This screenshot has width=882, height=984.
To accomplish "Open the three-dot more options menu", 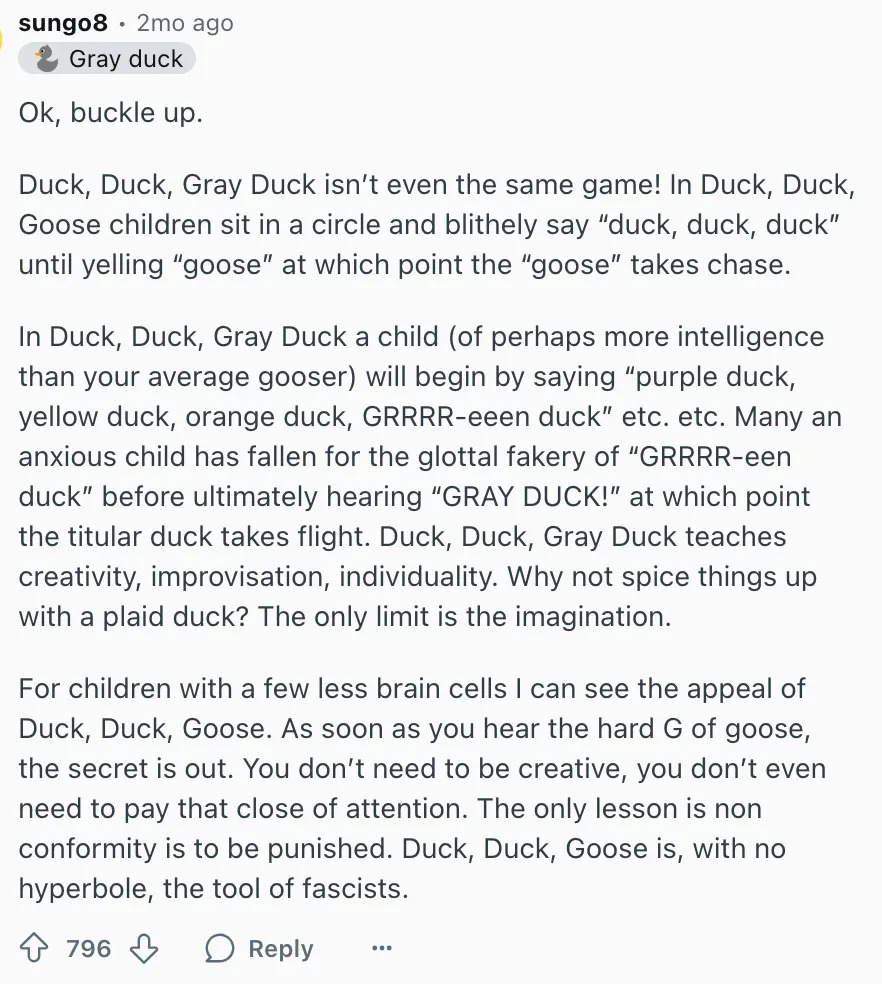I will click(x=381, y=948).
